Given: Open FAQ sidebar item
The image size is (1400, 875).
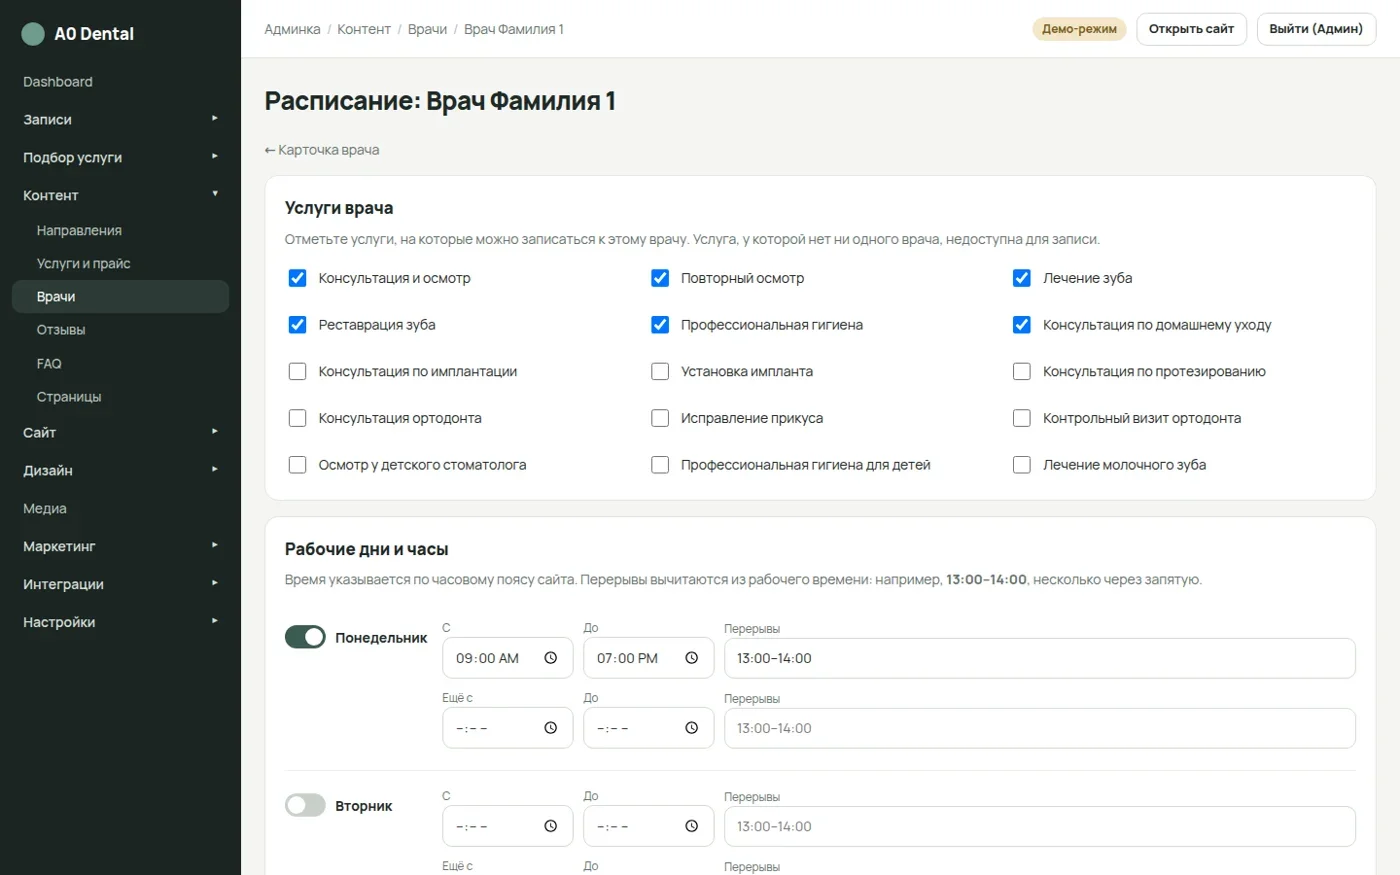Looking at the screenshot, I should coord(120,364).
